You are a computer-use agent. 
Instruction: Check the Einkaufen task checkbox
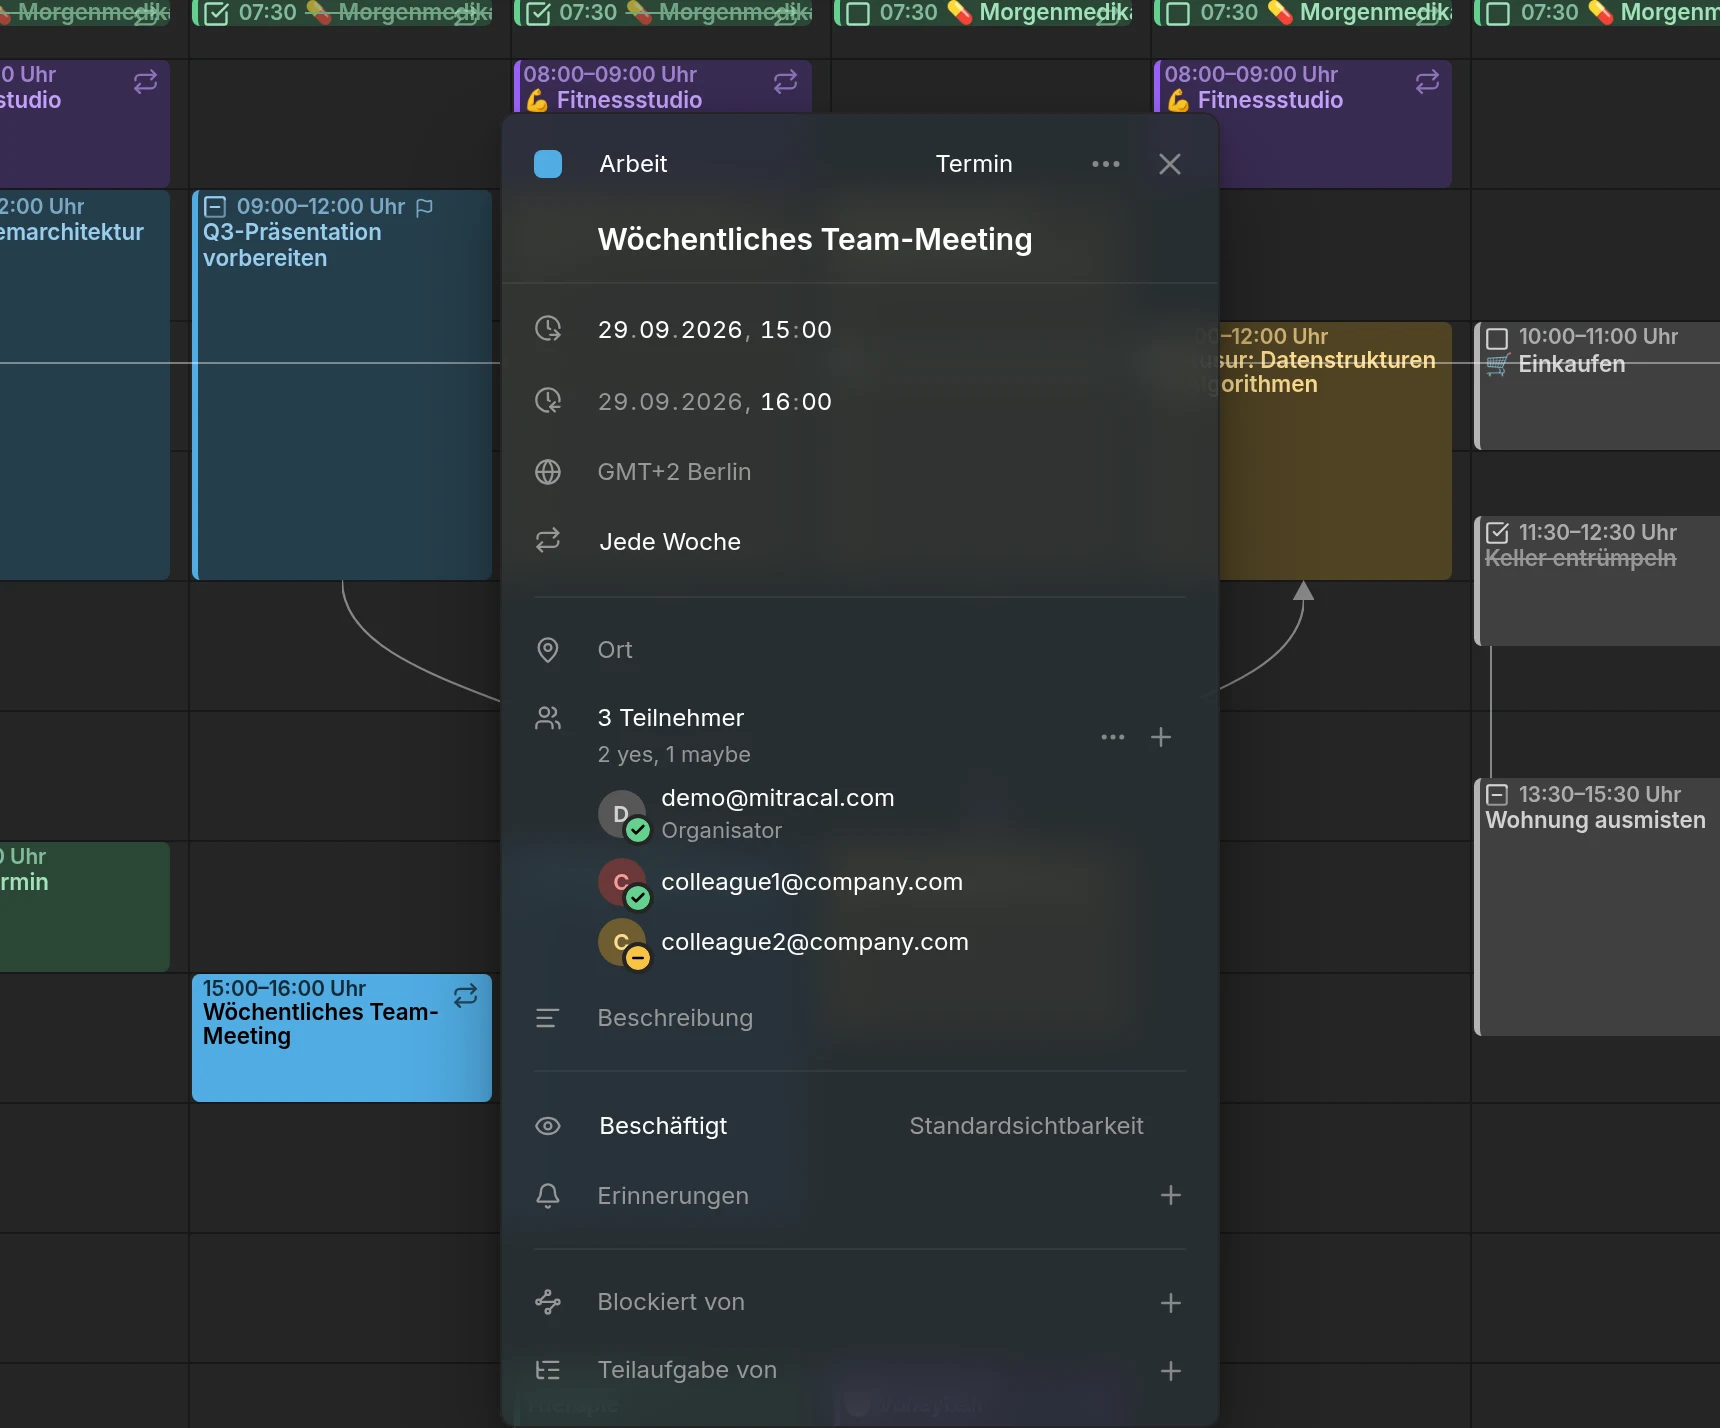tap(1497, 338)
